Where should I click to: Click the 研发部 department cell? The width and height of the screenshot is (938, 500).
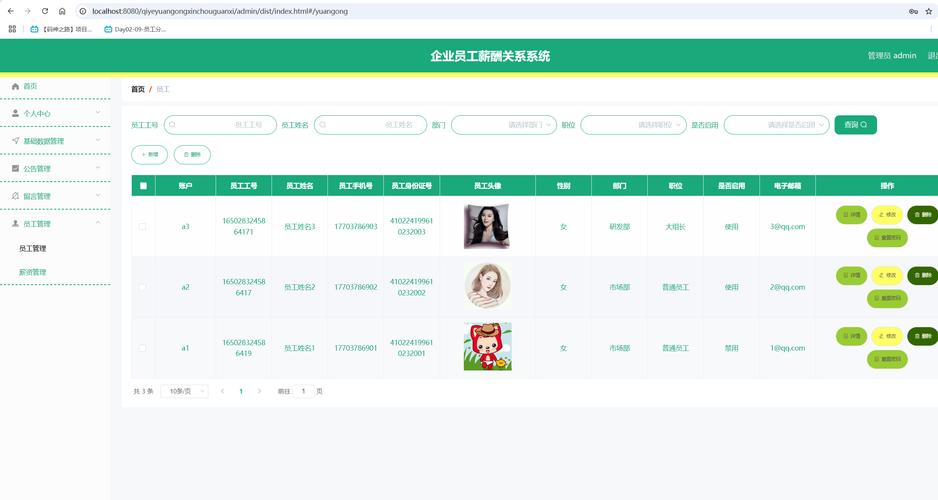[619, 227]
